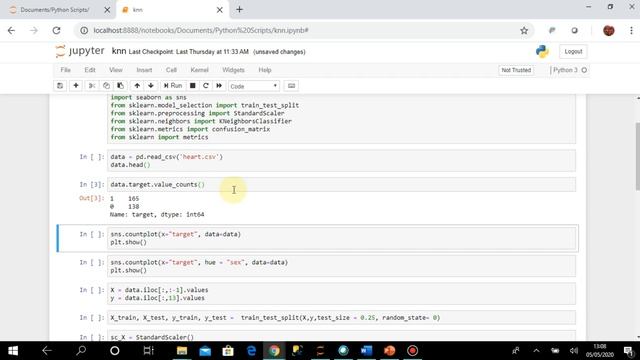The width and height of the screenshot is (640, 360).
Task: Rename notebook by clicking knn title
Action: (x=119, y=51)
